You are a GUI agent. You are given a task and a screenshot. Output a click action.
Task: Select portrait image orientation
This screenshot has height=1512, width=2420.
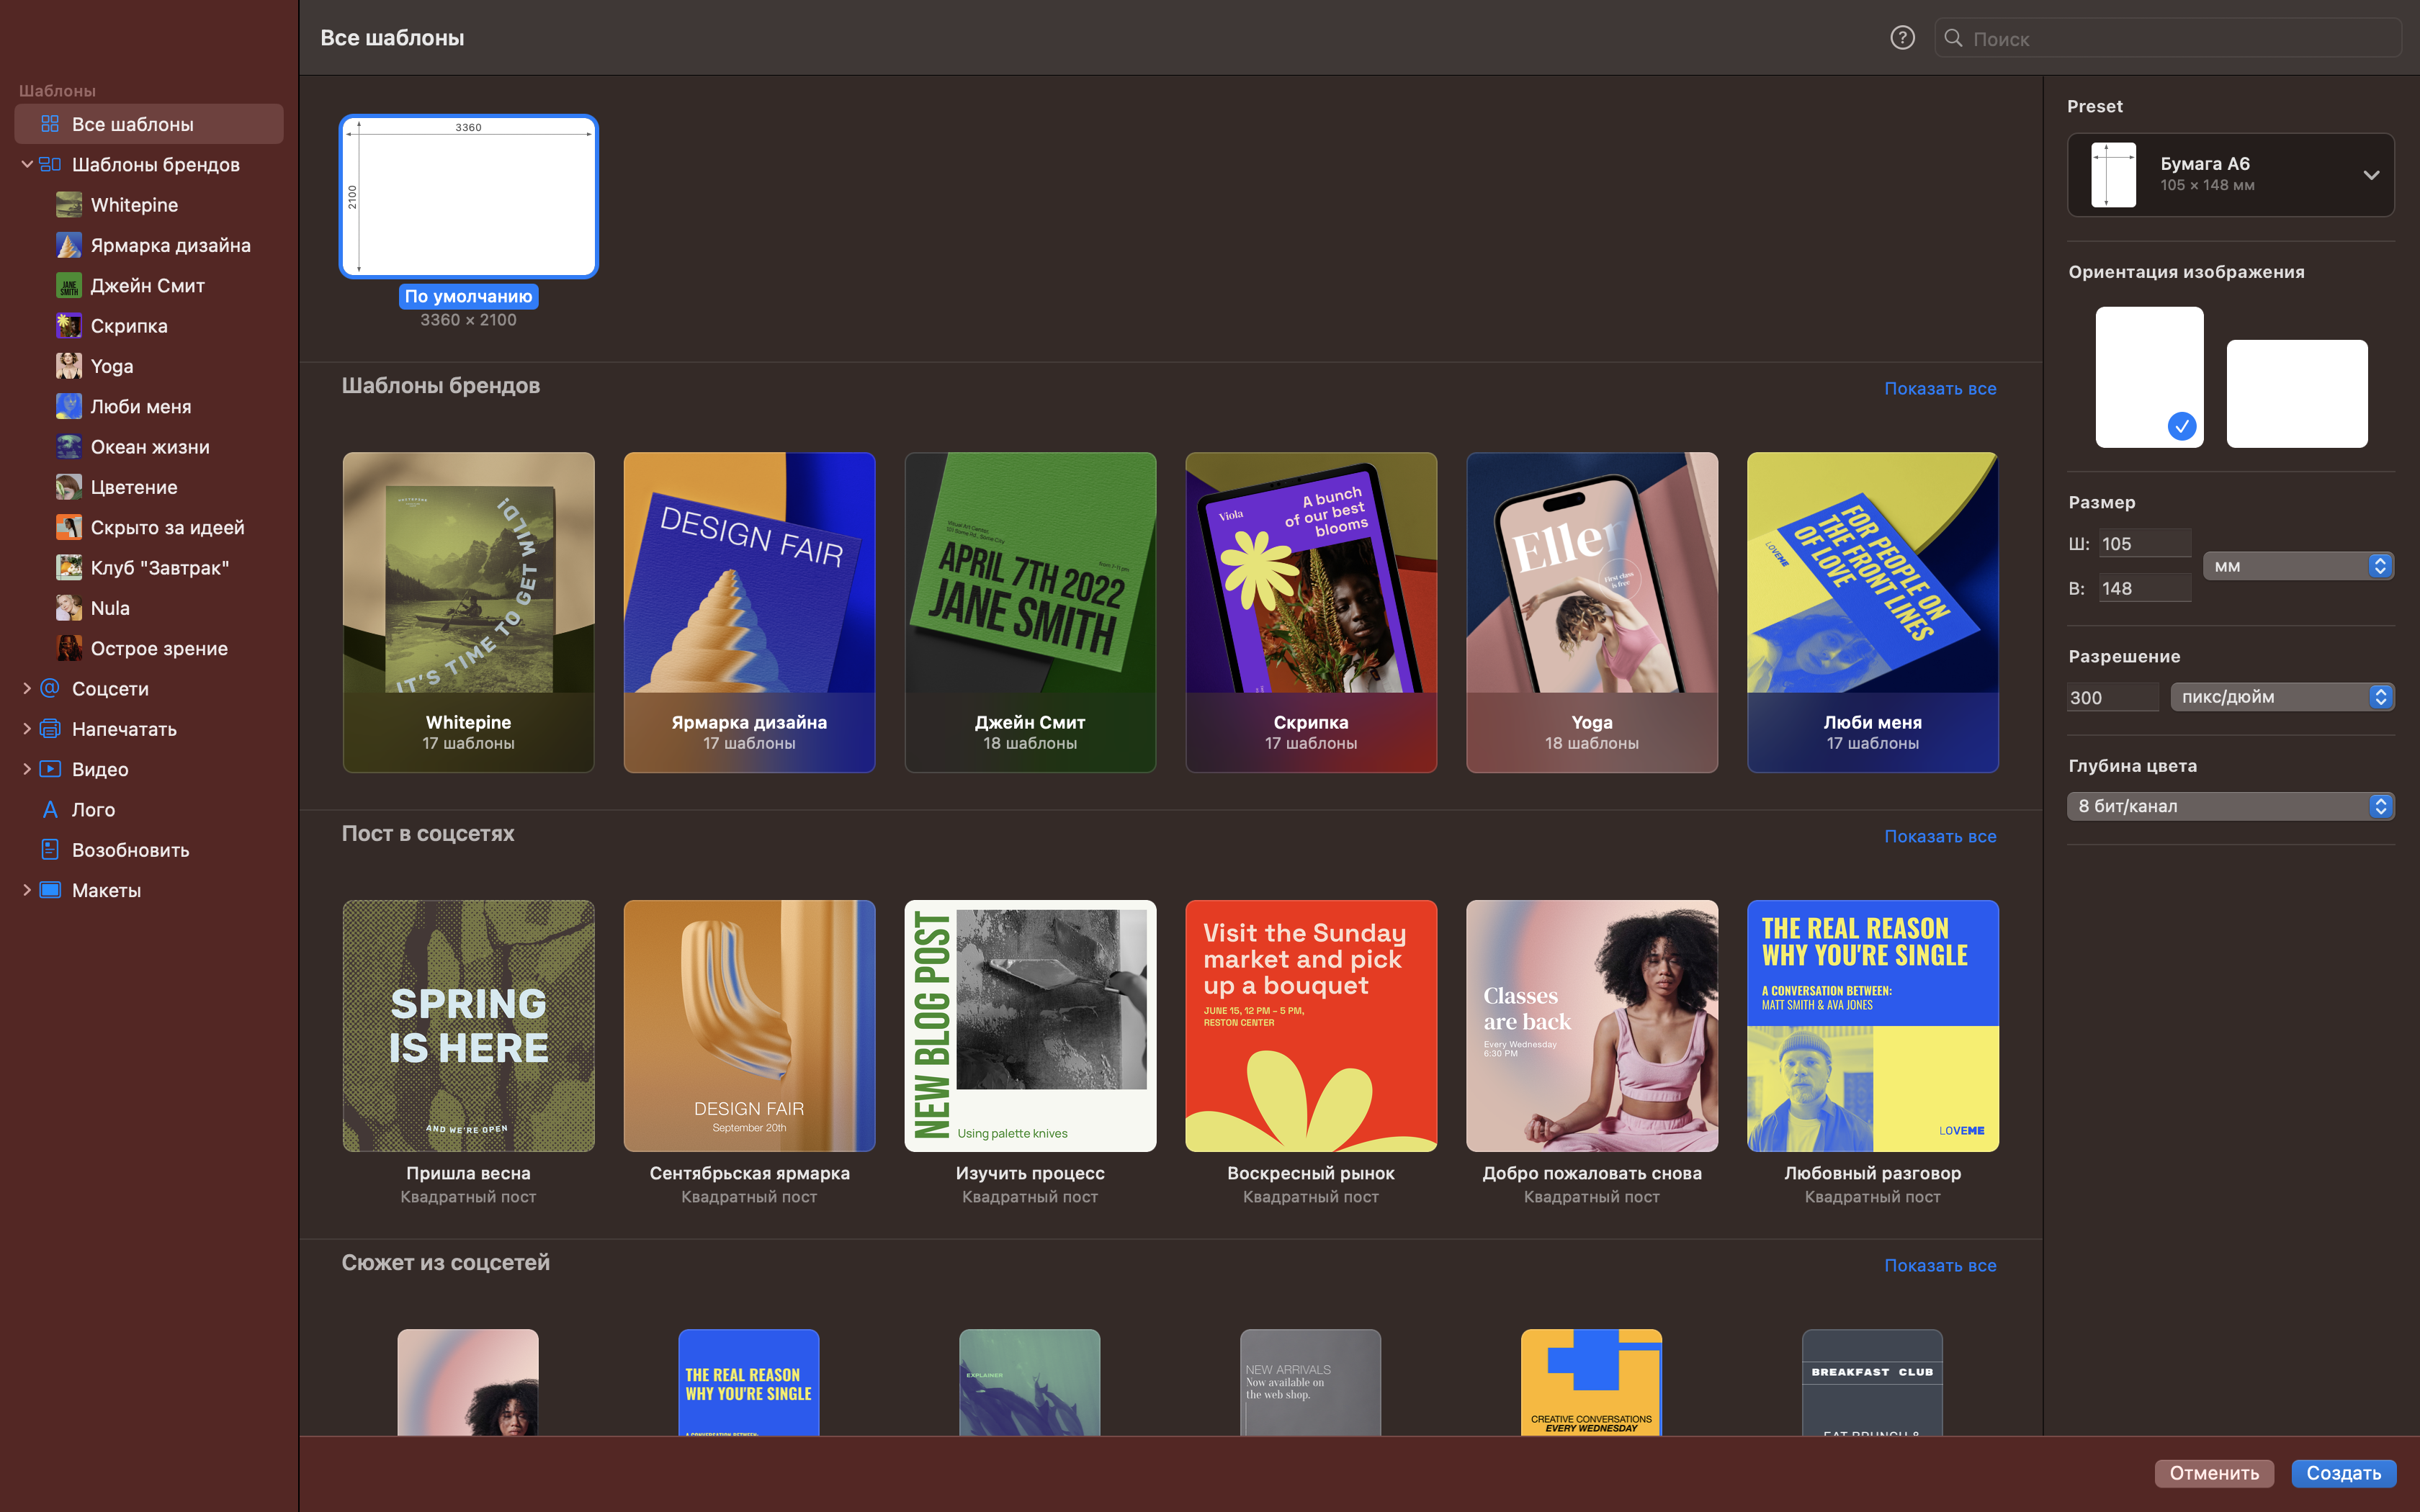[2149, 377]
